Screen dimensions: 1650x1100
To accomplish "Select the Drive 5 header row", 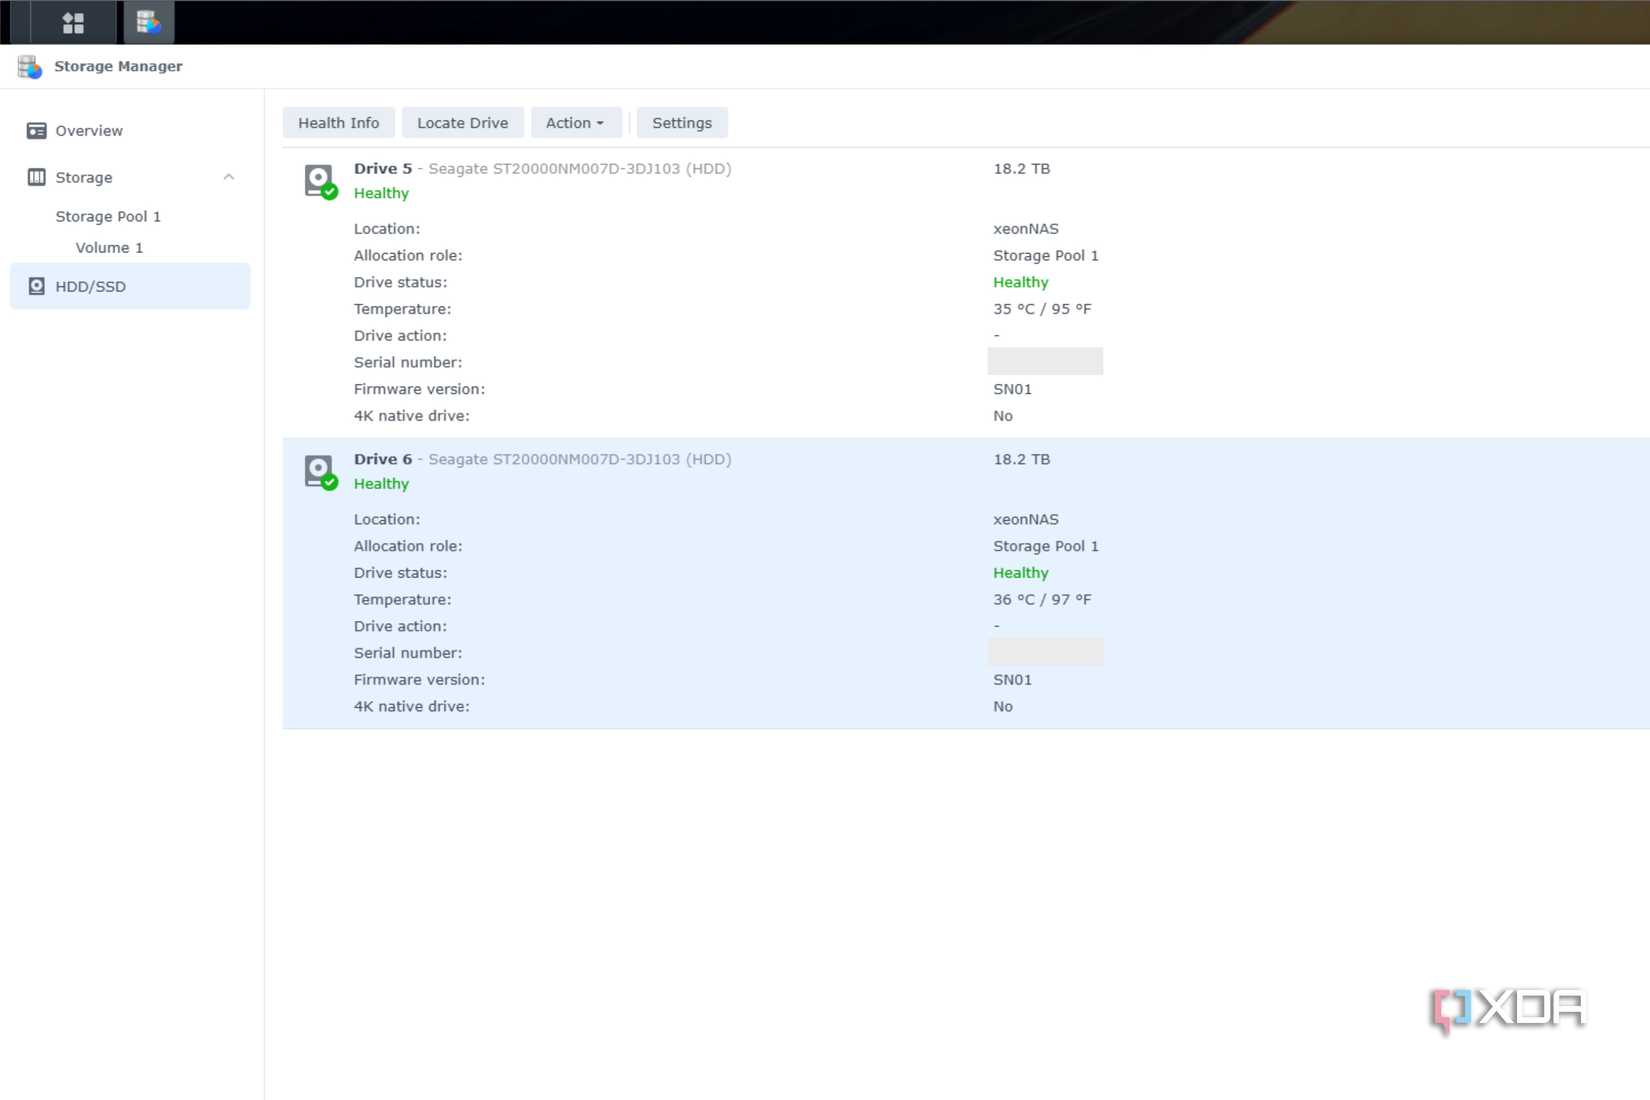I will coord(966,181).
